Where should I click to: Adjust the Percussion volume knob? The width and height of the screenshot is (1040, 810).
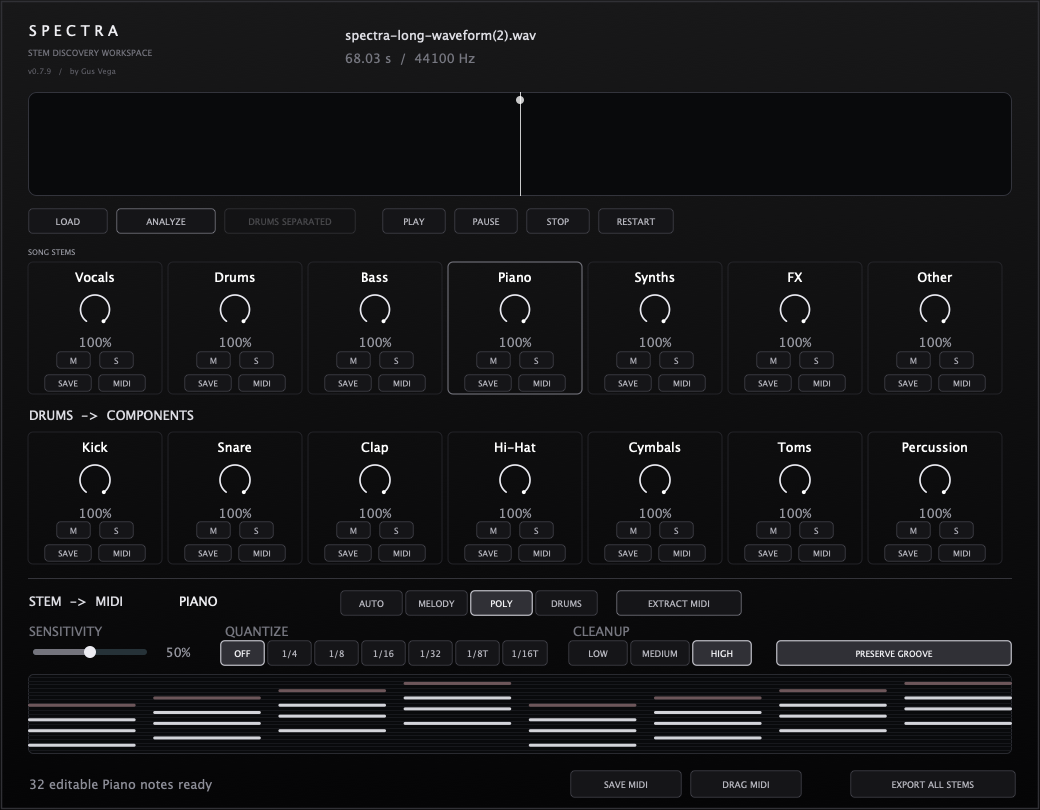935,480
